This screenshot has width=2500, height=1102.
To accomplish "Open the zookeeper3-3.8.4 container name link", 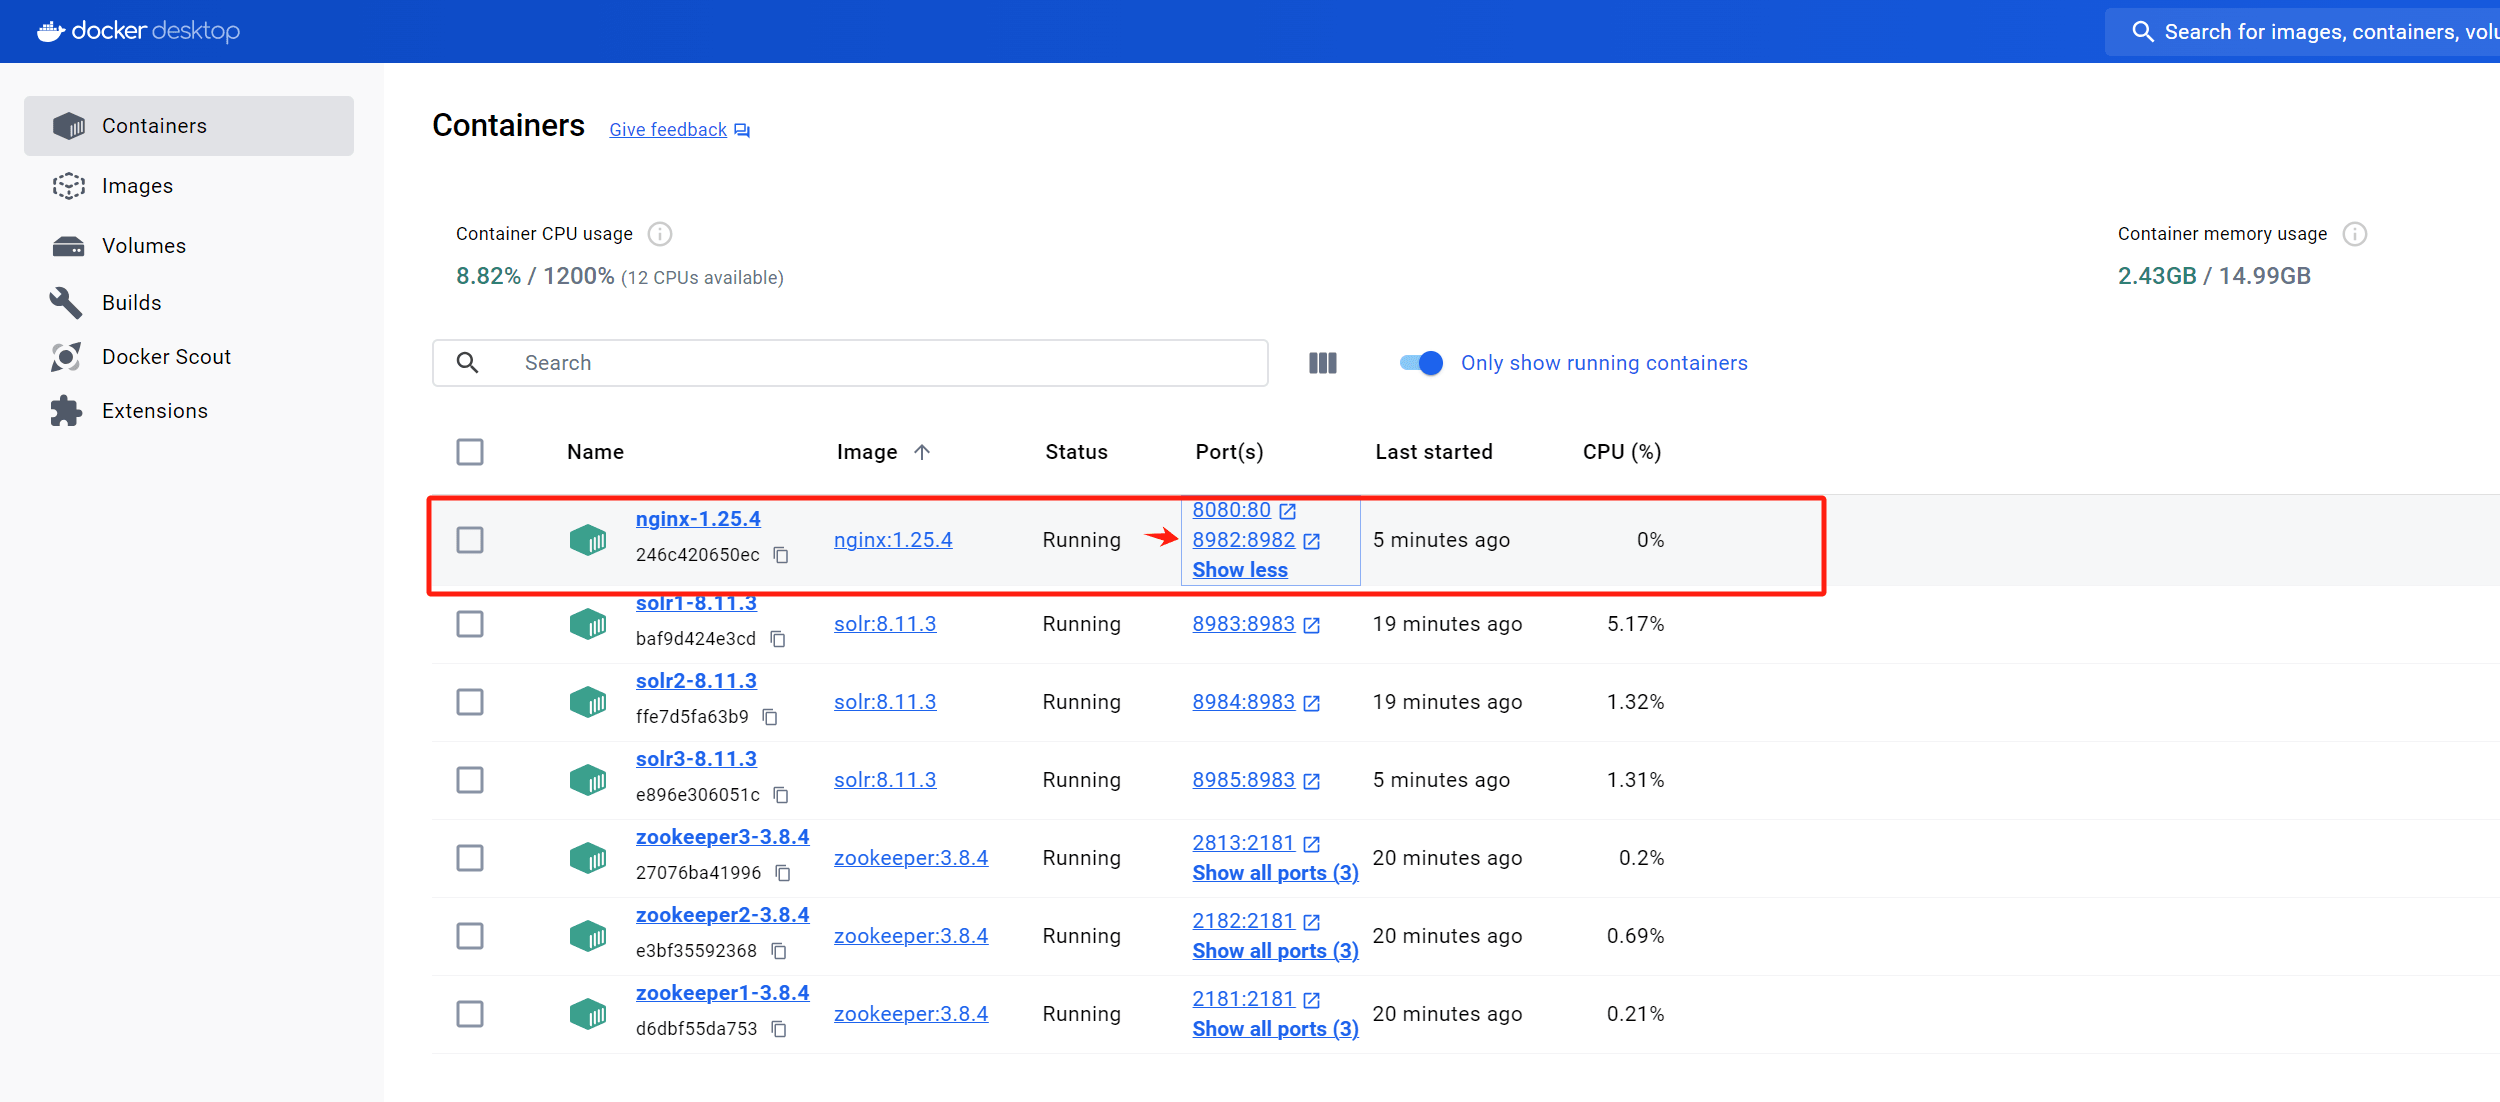I will (722, 837).
